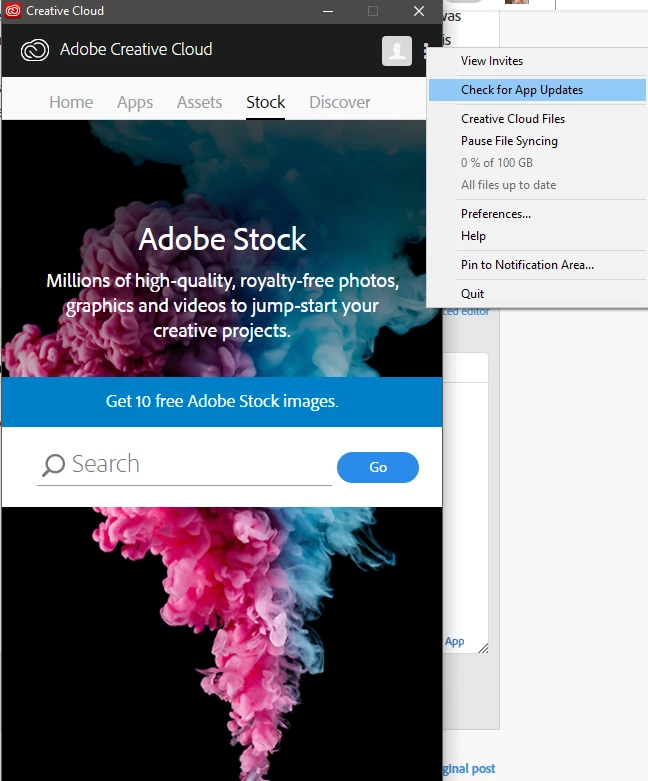Click the 0 % of 100 GB storage text
The image size is (648, 781).
(x=497, y=163)
